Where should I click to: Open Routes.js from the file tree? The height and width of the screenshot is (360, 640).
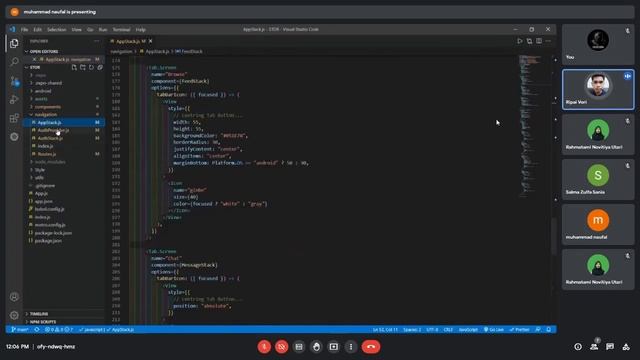(64, 154)
